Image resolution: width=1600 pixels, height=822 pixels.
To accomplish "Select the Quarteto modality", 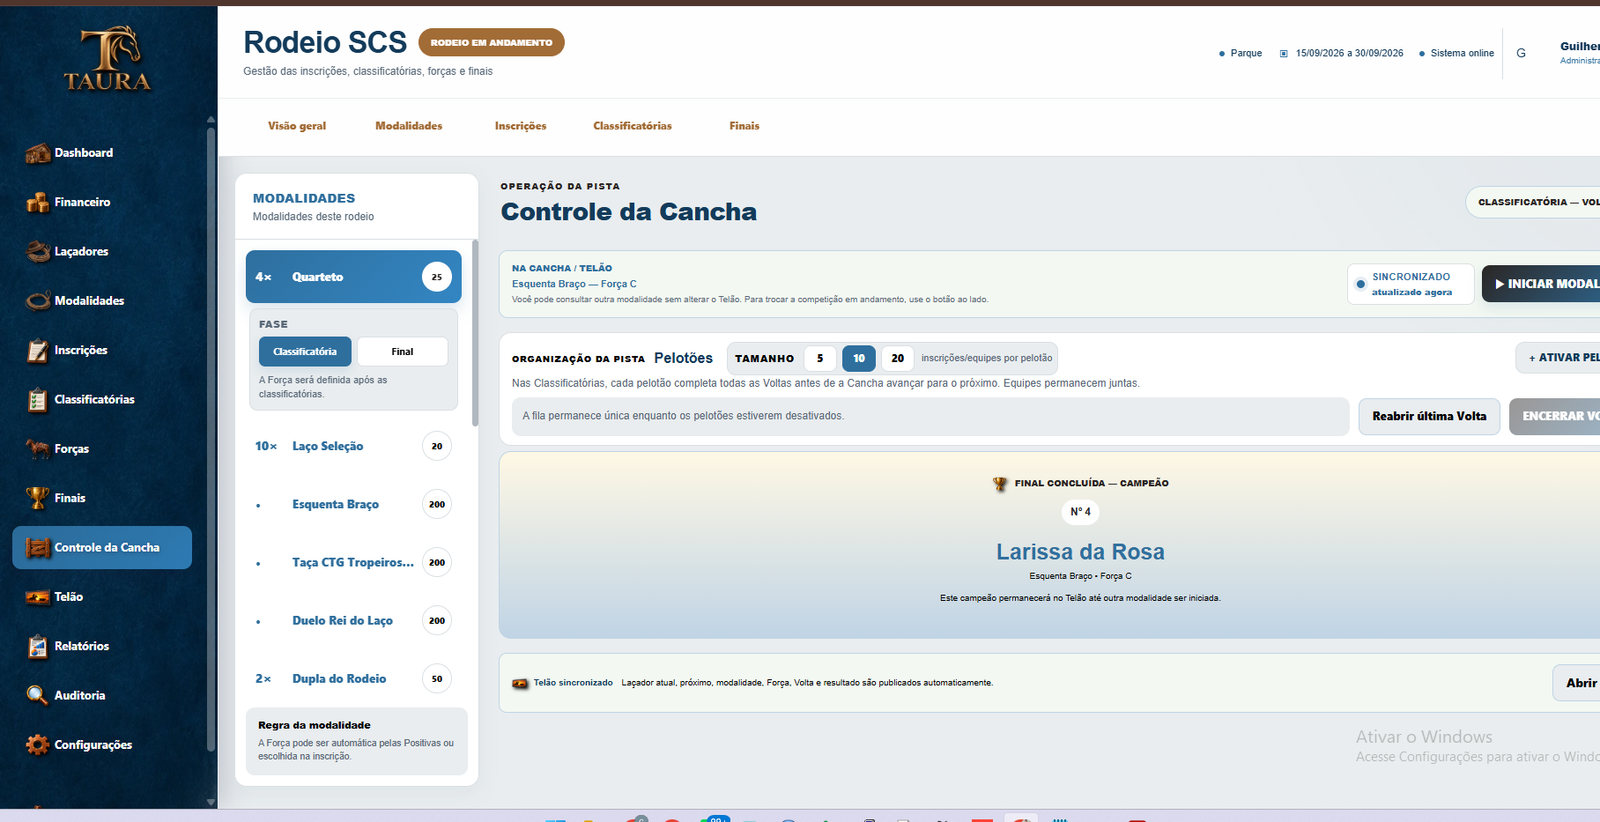I will pyautogui.click(x=354, y=277).
